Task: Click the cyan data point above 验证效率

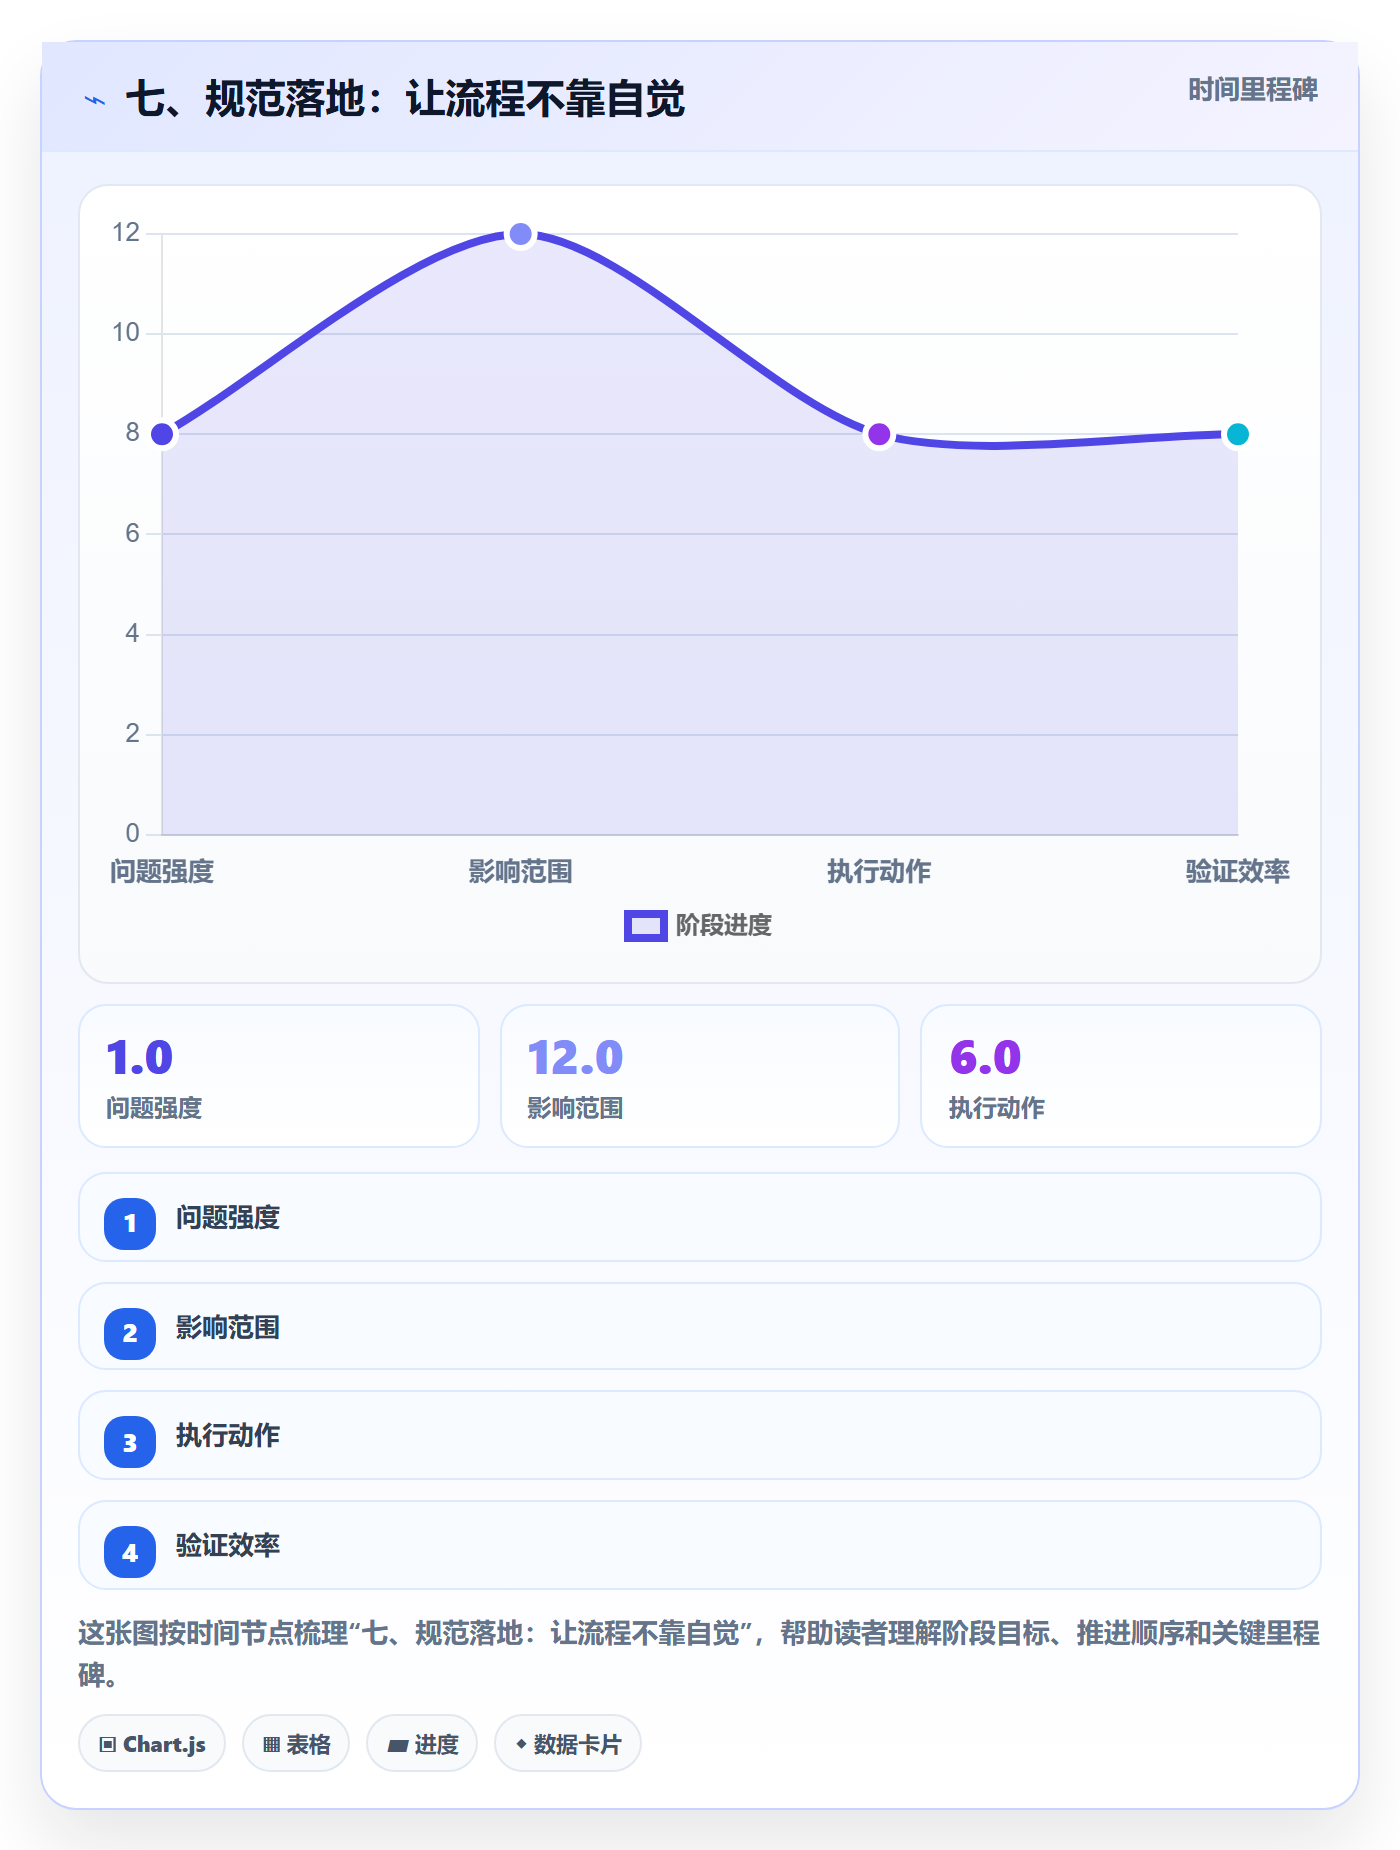Action: click(1238, 434)
